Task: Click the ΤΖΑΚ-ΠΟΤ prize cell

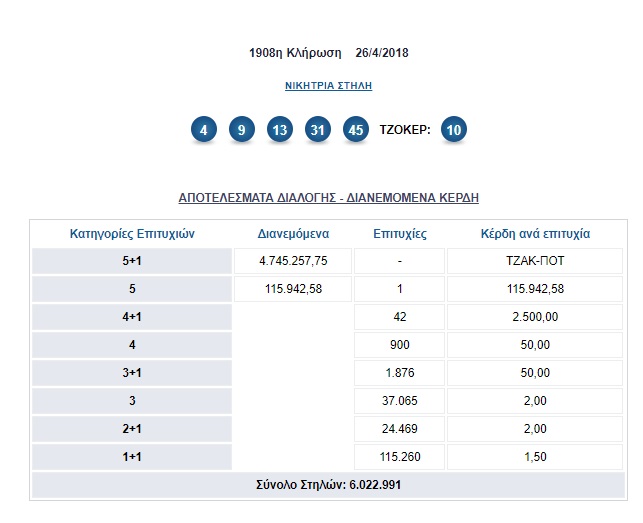Action: pos(535,260)
